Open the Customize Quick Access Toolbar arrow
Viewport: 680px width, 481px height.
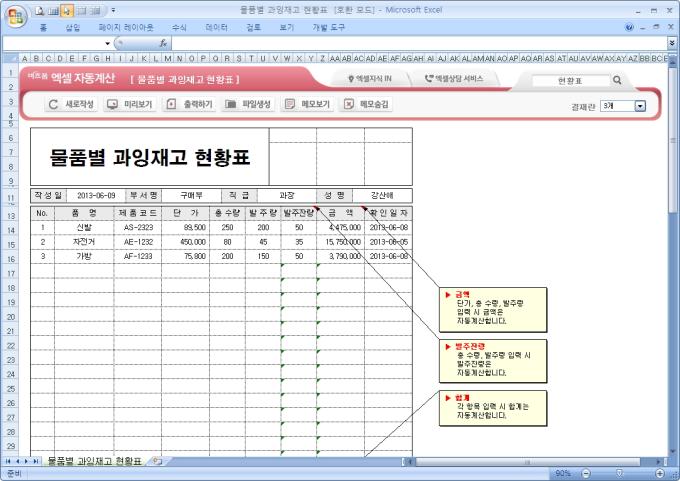click(x=113, y=10)
